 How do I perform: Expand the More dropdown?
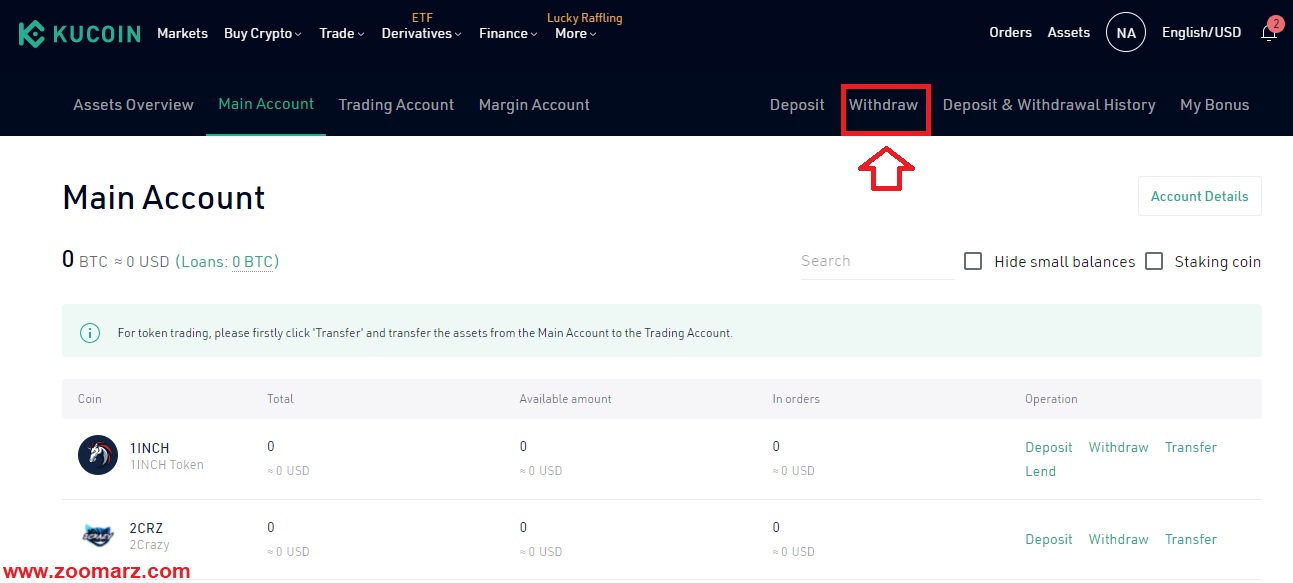coord(576,33)
